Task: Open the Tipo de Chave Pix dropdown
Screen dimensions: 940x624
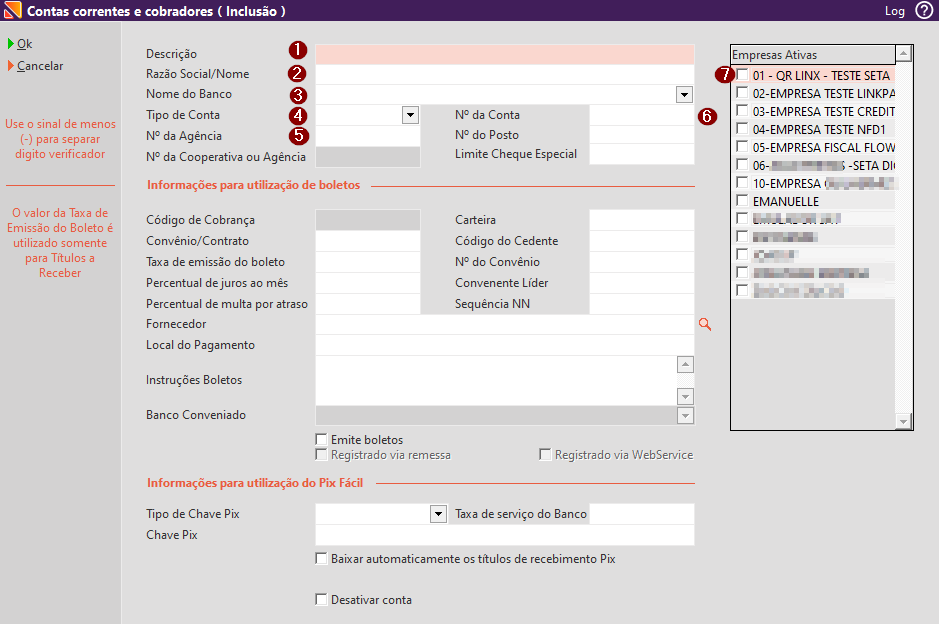Action: click(x=438, y=514)
